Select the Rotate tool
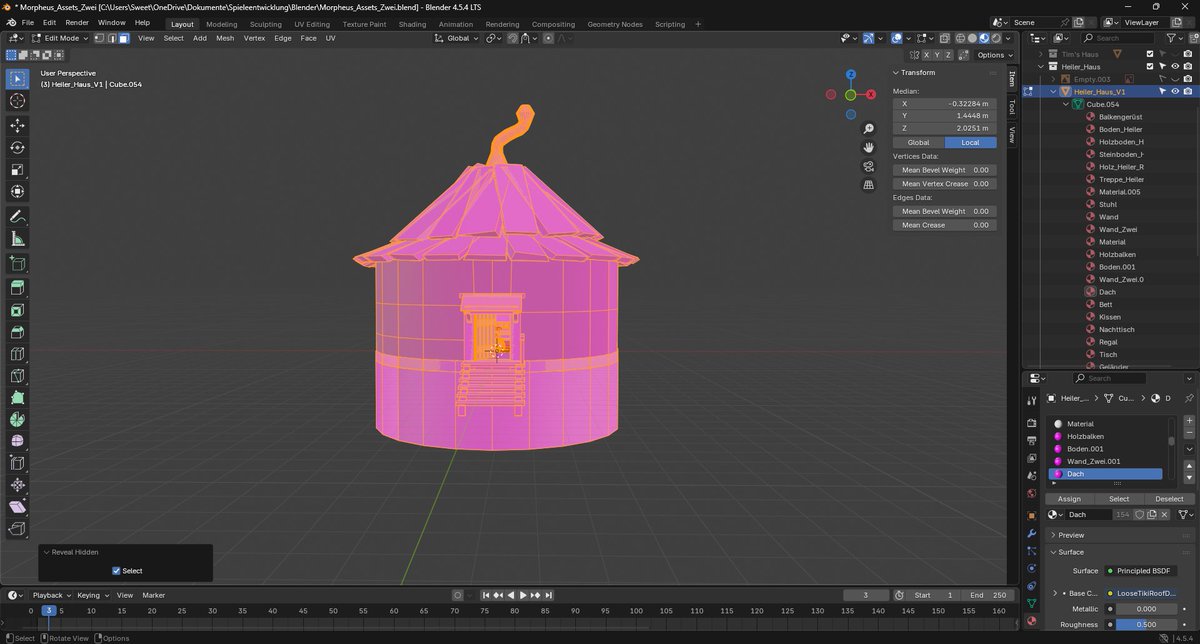Screen dimensions: 1200x644 point(18,147)
